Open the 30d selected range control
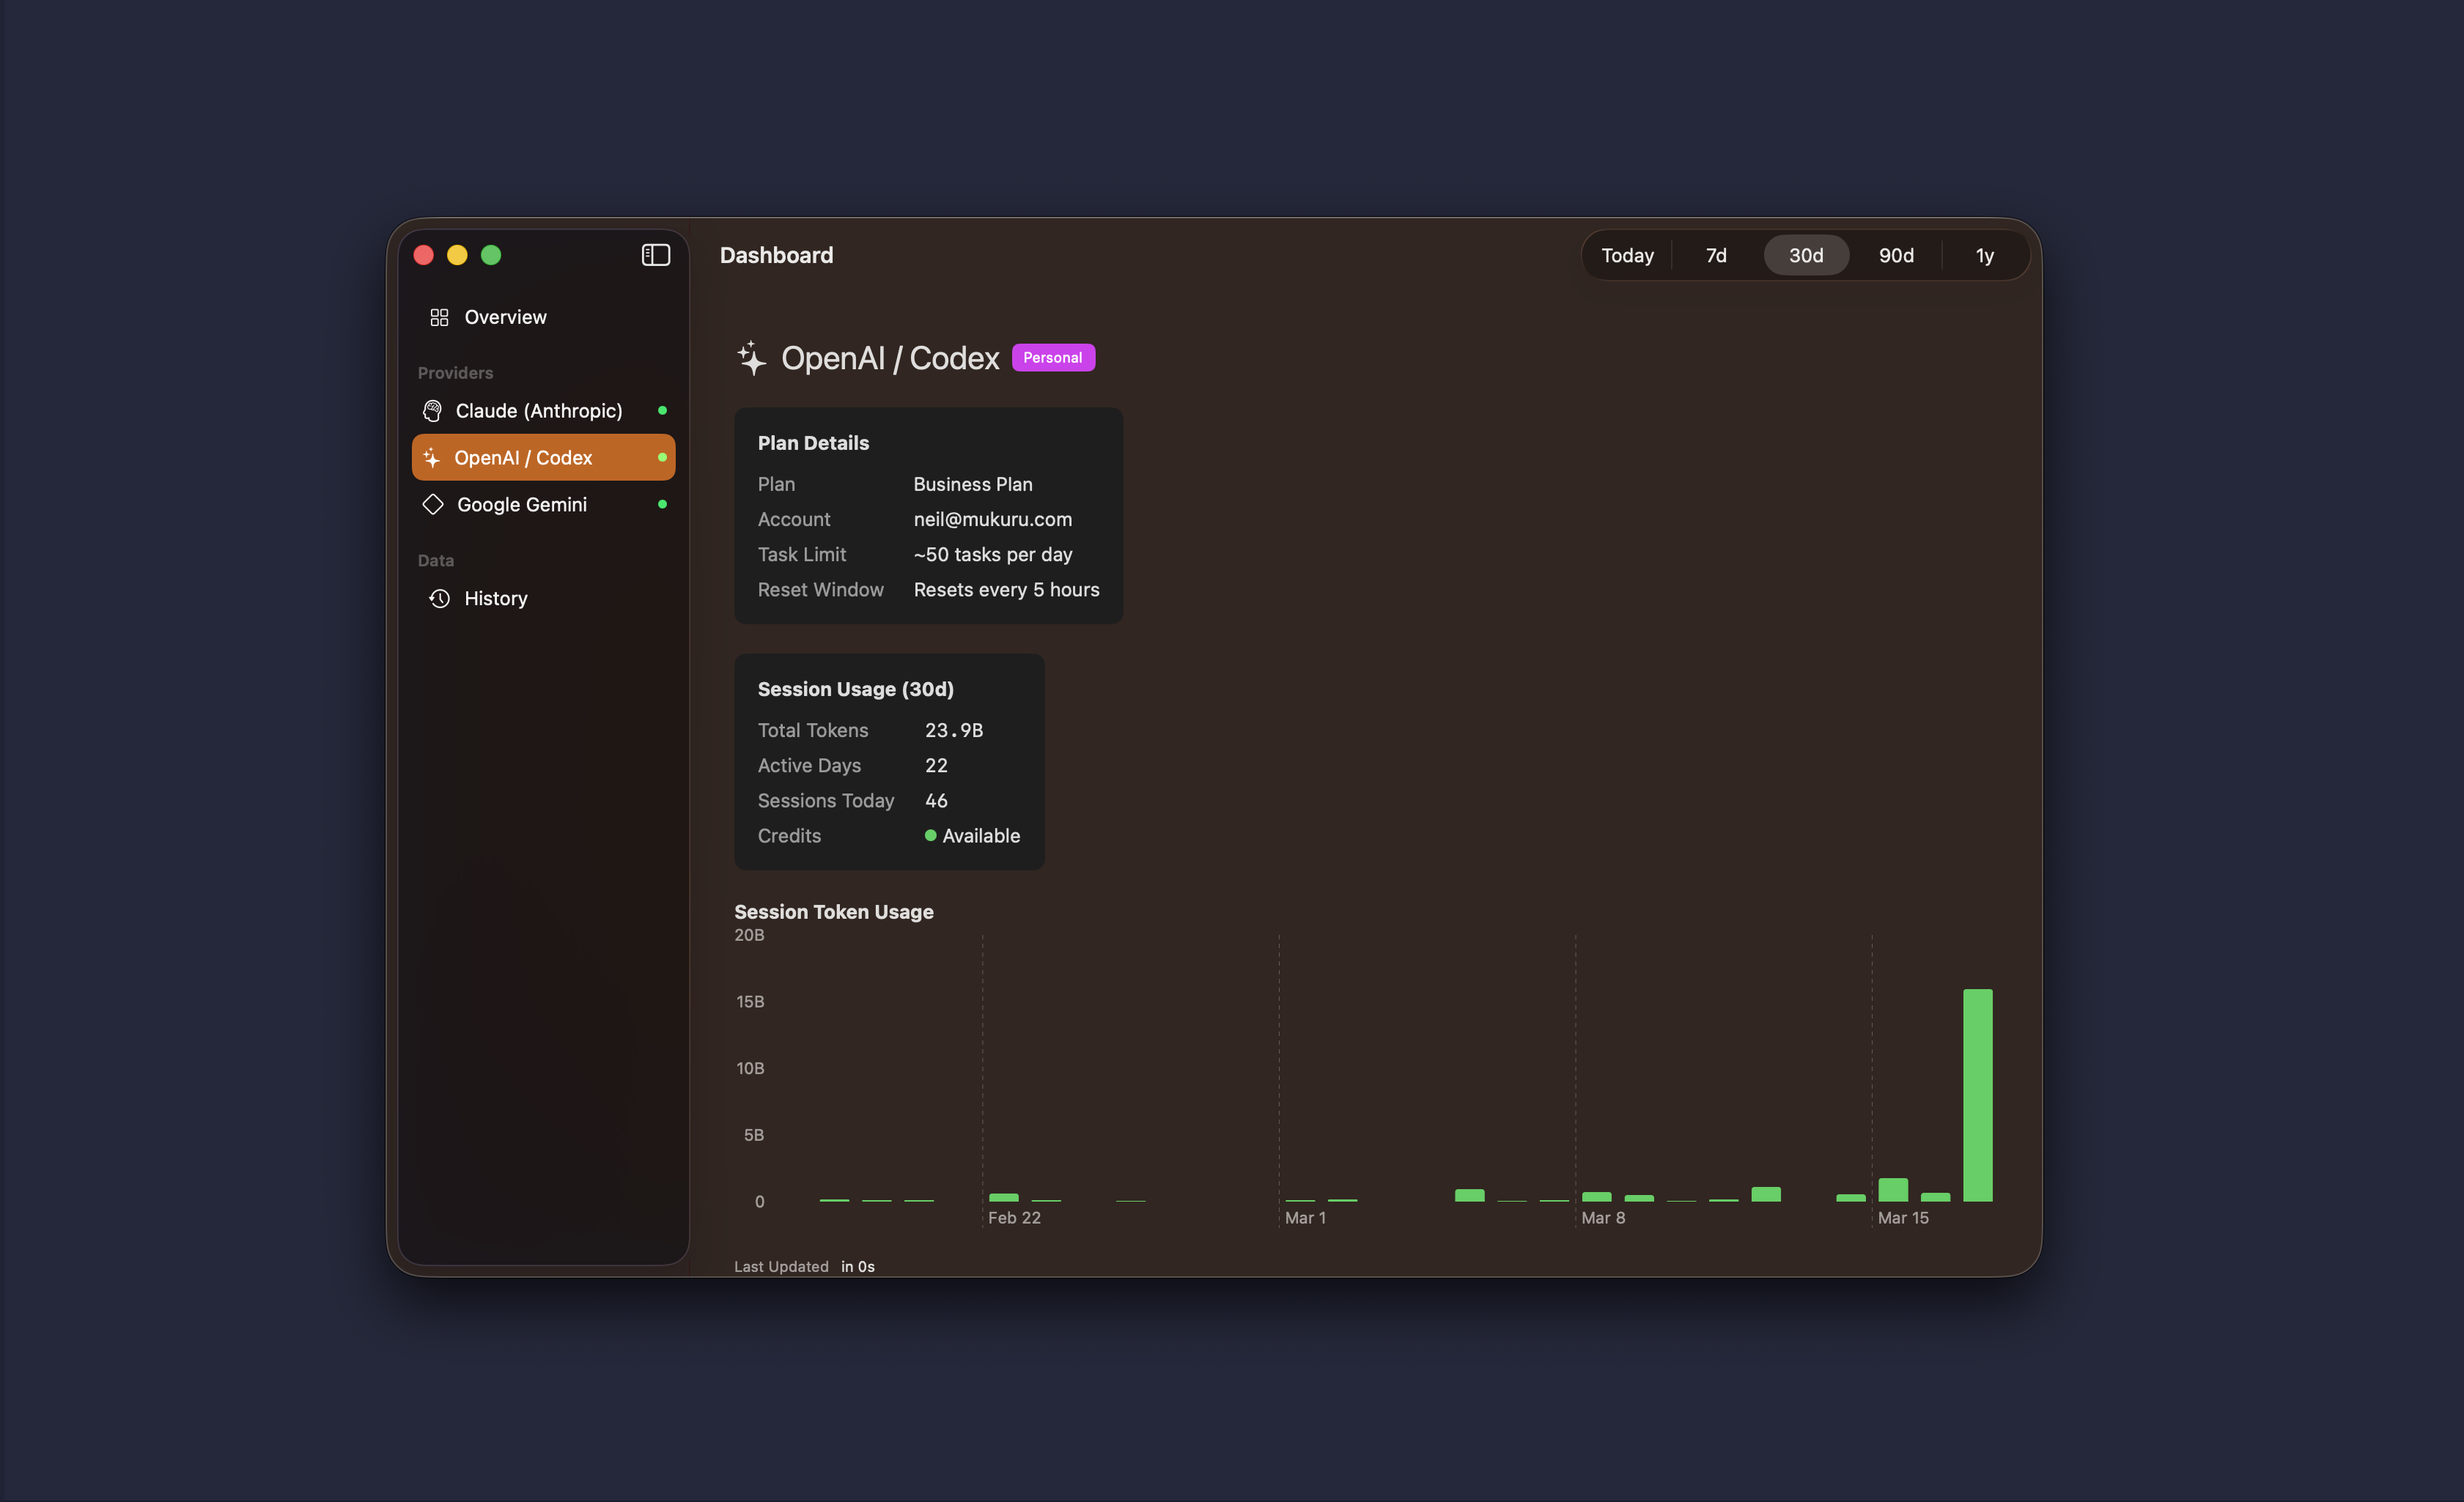 pos(1805,255)
